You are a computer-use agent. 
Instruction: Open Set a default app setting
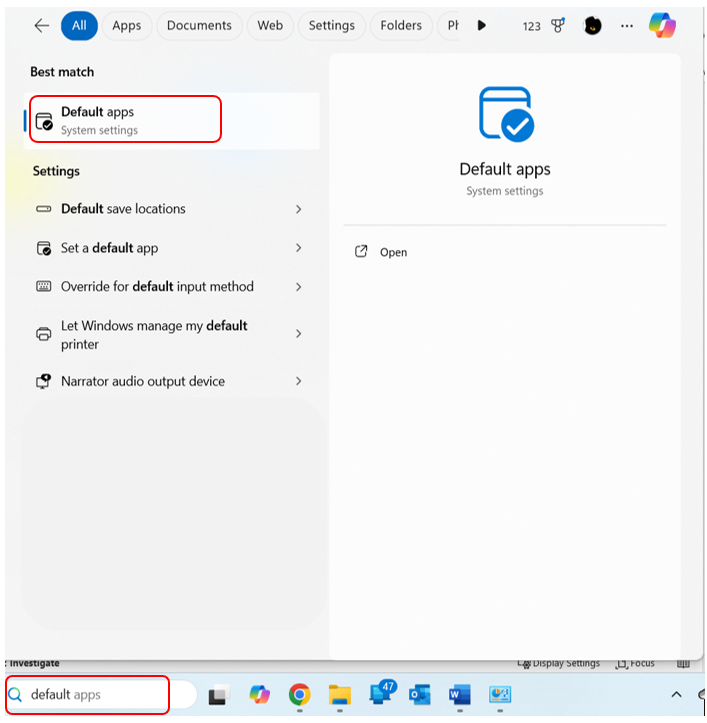(x=172, y=248)
